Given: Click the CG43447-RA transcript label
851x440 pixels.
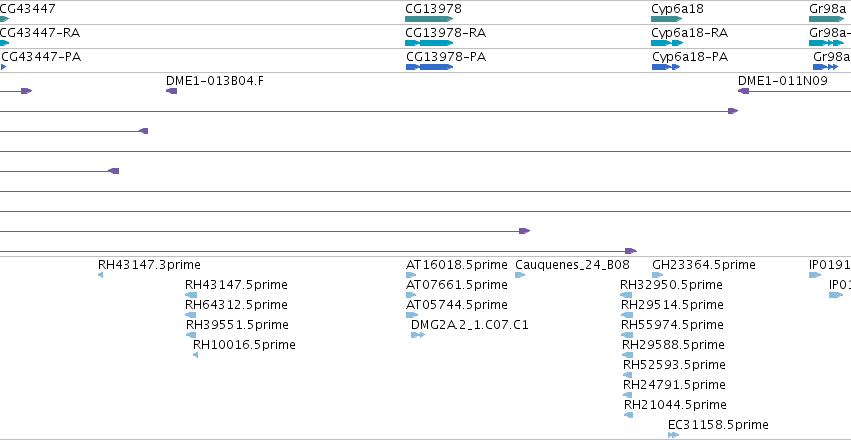Looking at the screenshot, I should 40,33.
